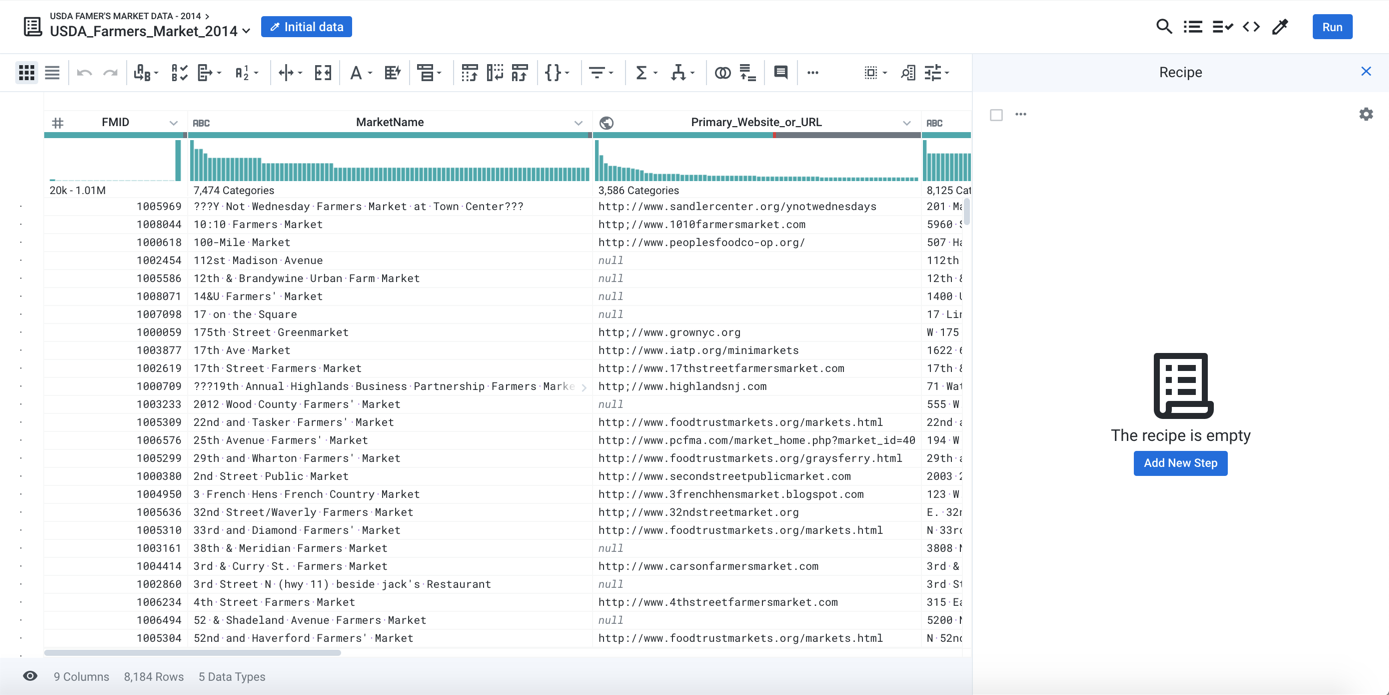Search the dataset with the magnifier icon
The width and height of the screenshot is (1389, 695).
[x=1163, y=27]
